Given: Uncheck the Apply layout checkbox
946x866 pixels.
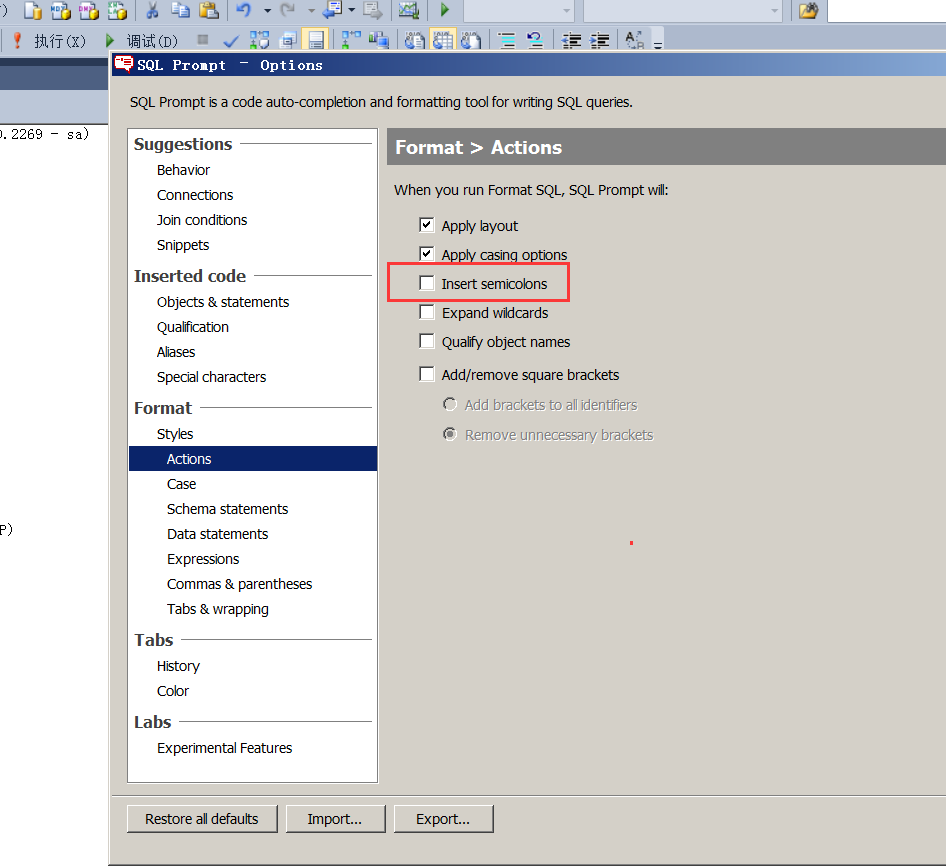Looking at the screenshot, I should point(427,225).
